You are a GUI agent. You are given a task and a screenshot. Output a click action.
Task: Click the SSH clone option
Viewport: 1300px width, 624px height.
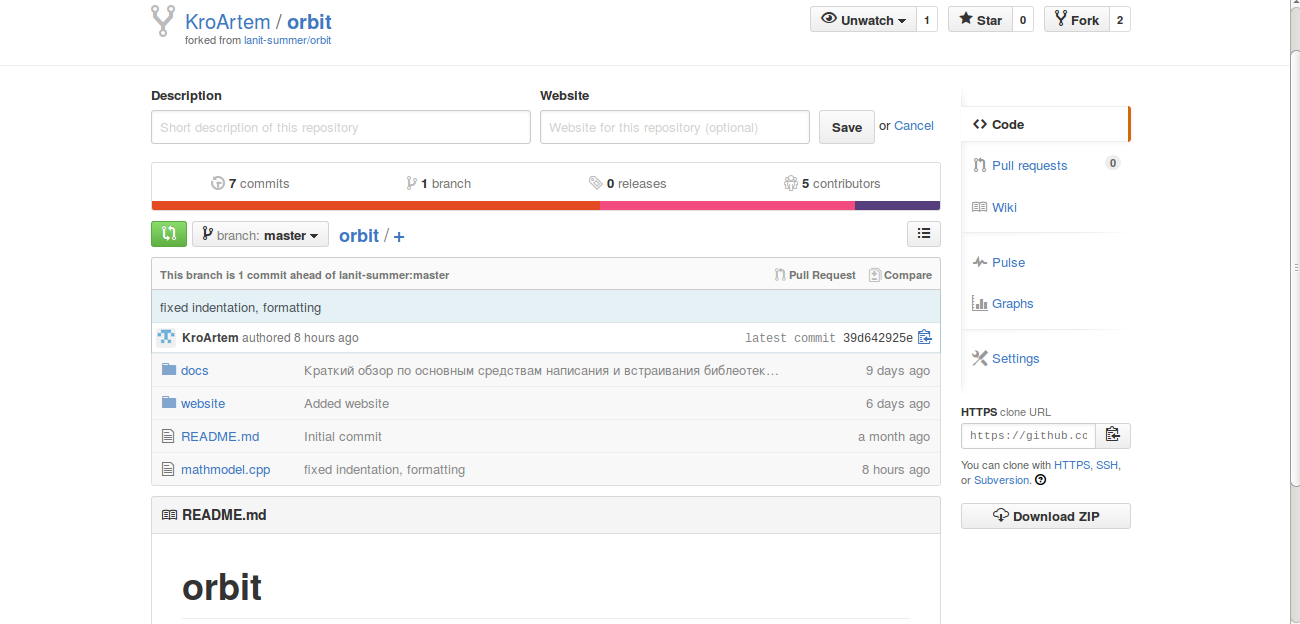pos(1107,465)
